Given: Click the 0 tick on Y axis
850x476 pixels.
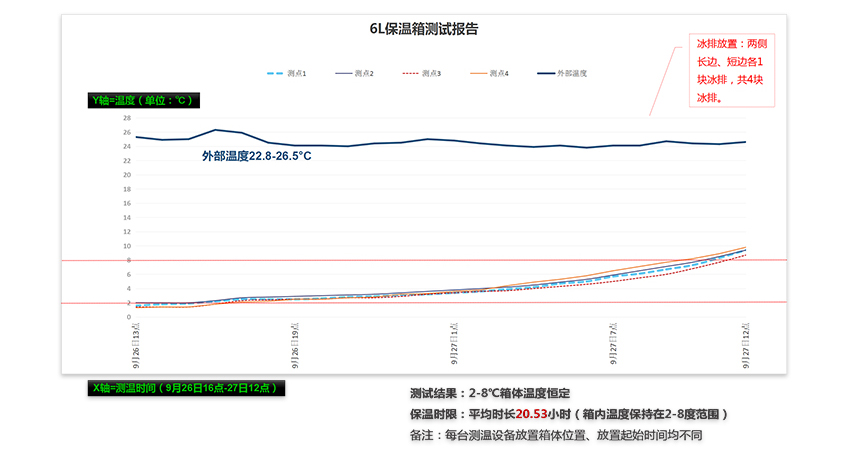Looking at the screenshot, I should pyautogui.click(x=129, y=317).
